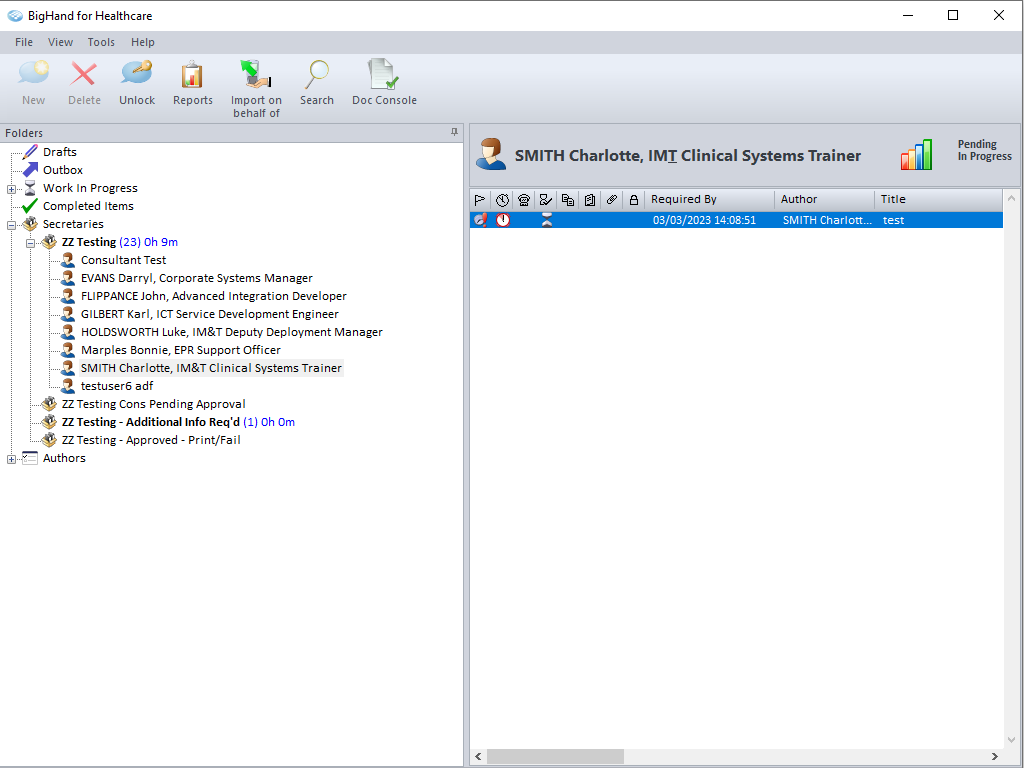The height and width of the screenshot is (768, 1024).
Task: Click the priority flag icon in test row
Action: 480,220
